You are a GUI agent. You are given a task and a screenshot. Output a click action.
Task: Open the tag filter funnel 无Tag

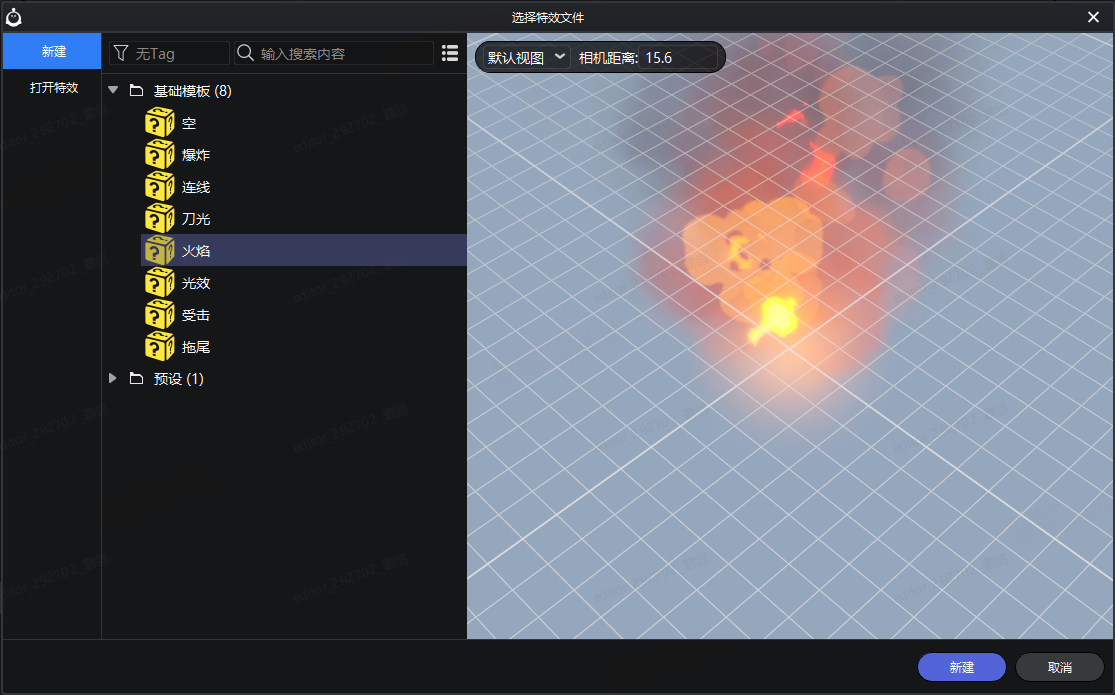click(x=168, y=53)
